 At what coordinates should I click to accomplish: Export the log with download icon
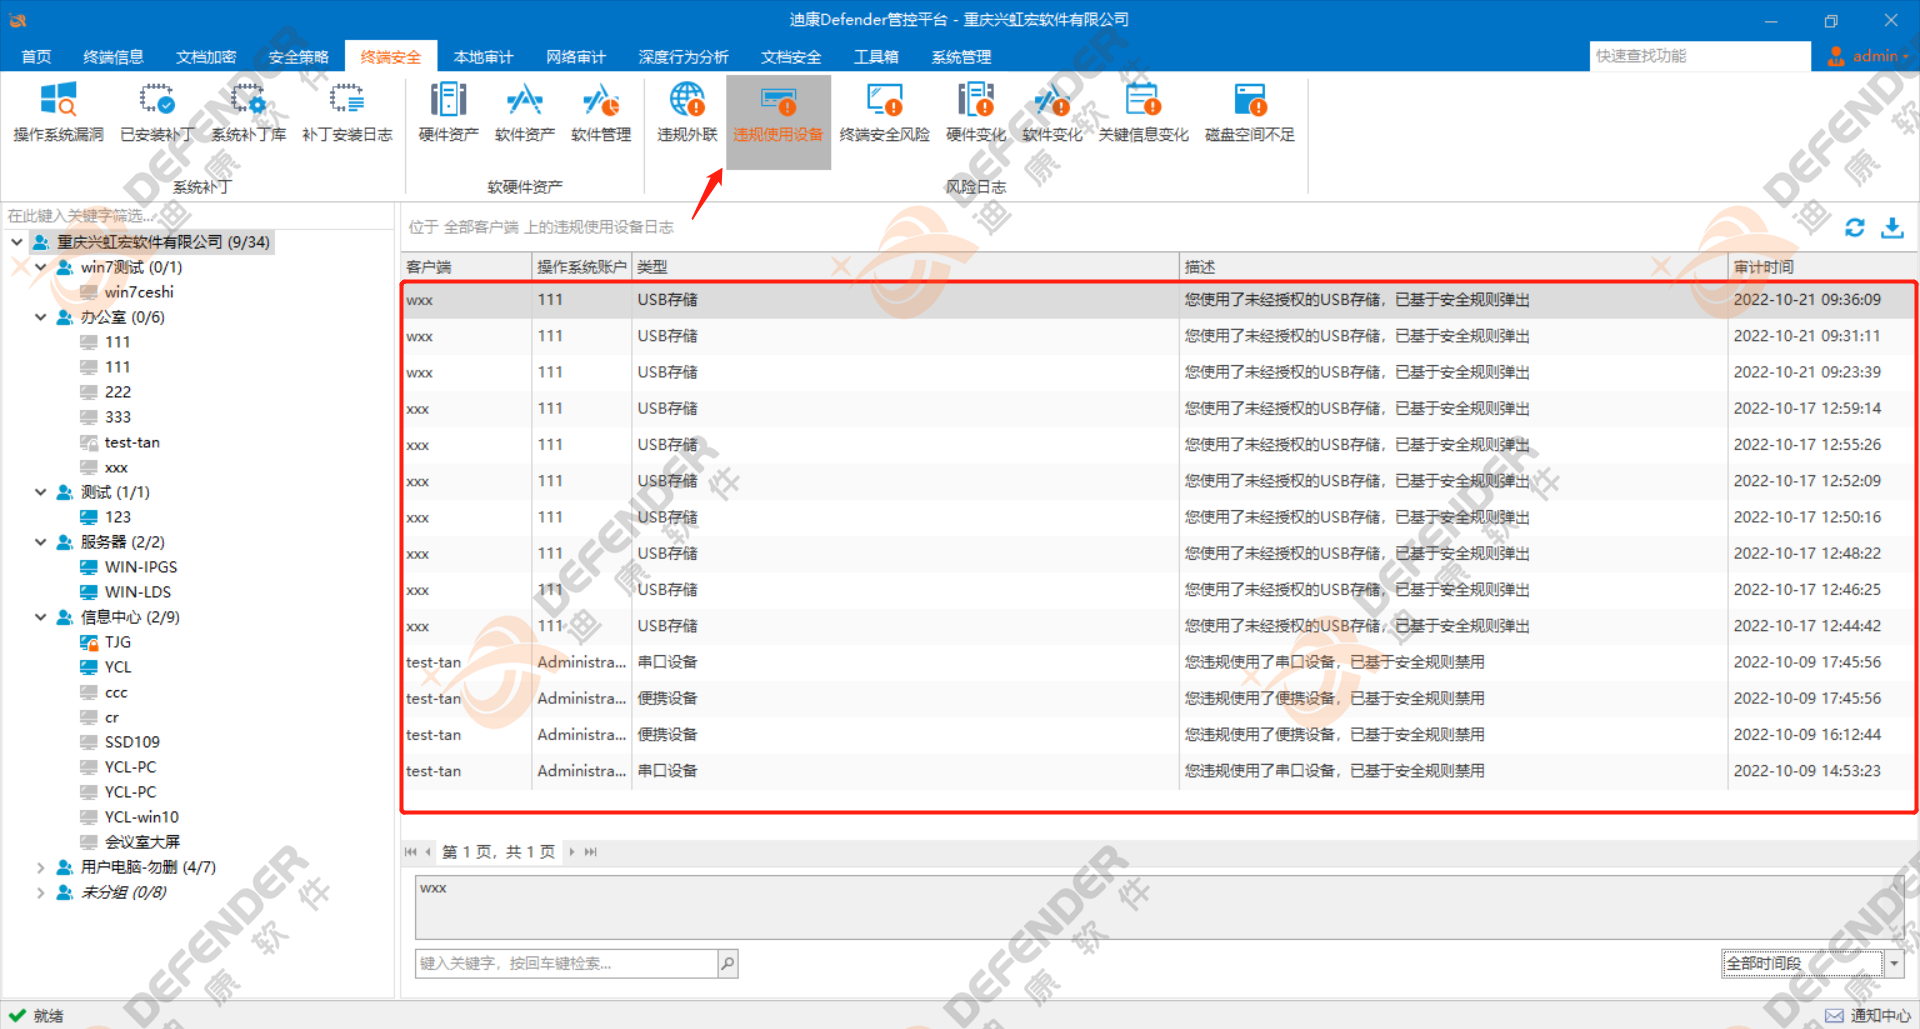[1892, 228]
